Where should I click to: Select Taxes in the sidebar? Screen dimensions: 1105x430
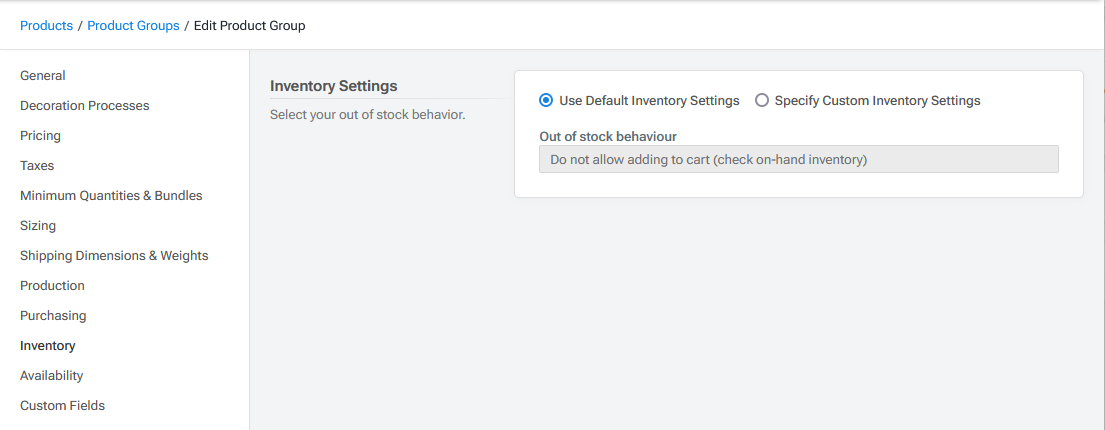(x=37, y=166)
